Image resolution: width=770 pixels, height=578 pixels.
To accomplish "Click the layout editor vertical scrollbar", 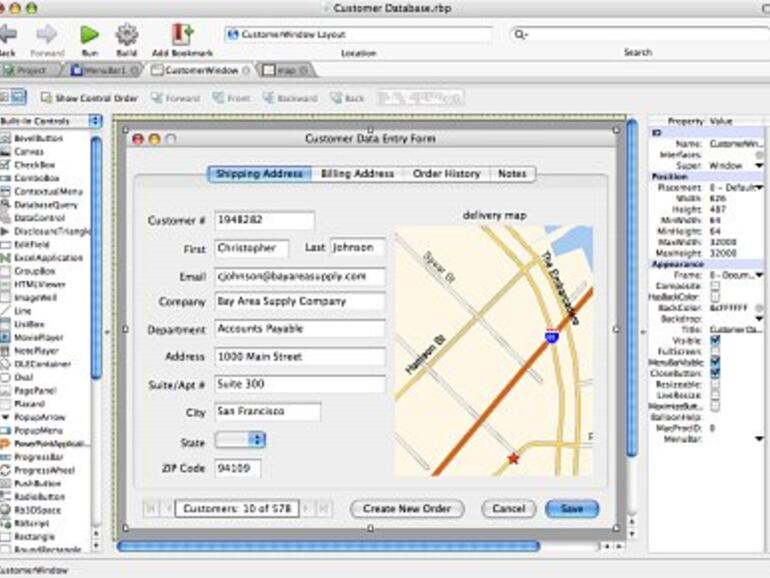I will pos(632,287).
